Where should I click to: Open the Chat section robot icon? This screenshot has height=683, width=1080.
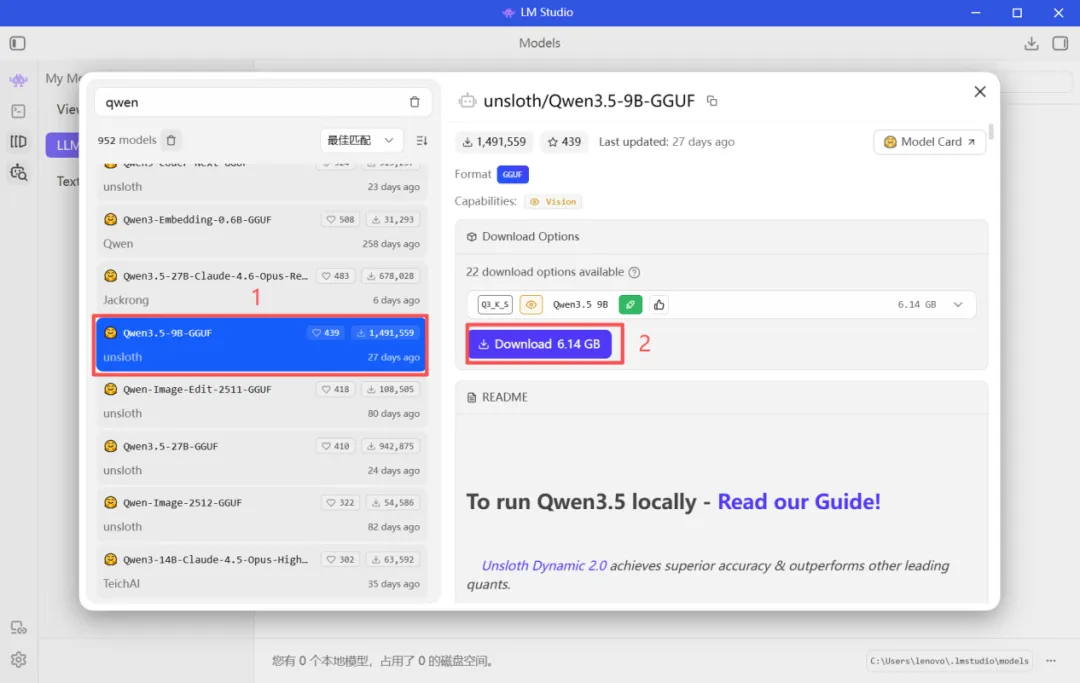point(19,80)
